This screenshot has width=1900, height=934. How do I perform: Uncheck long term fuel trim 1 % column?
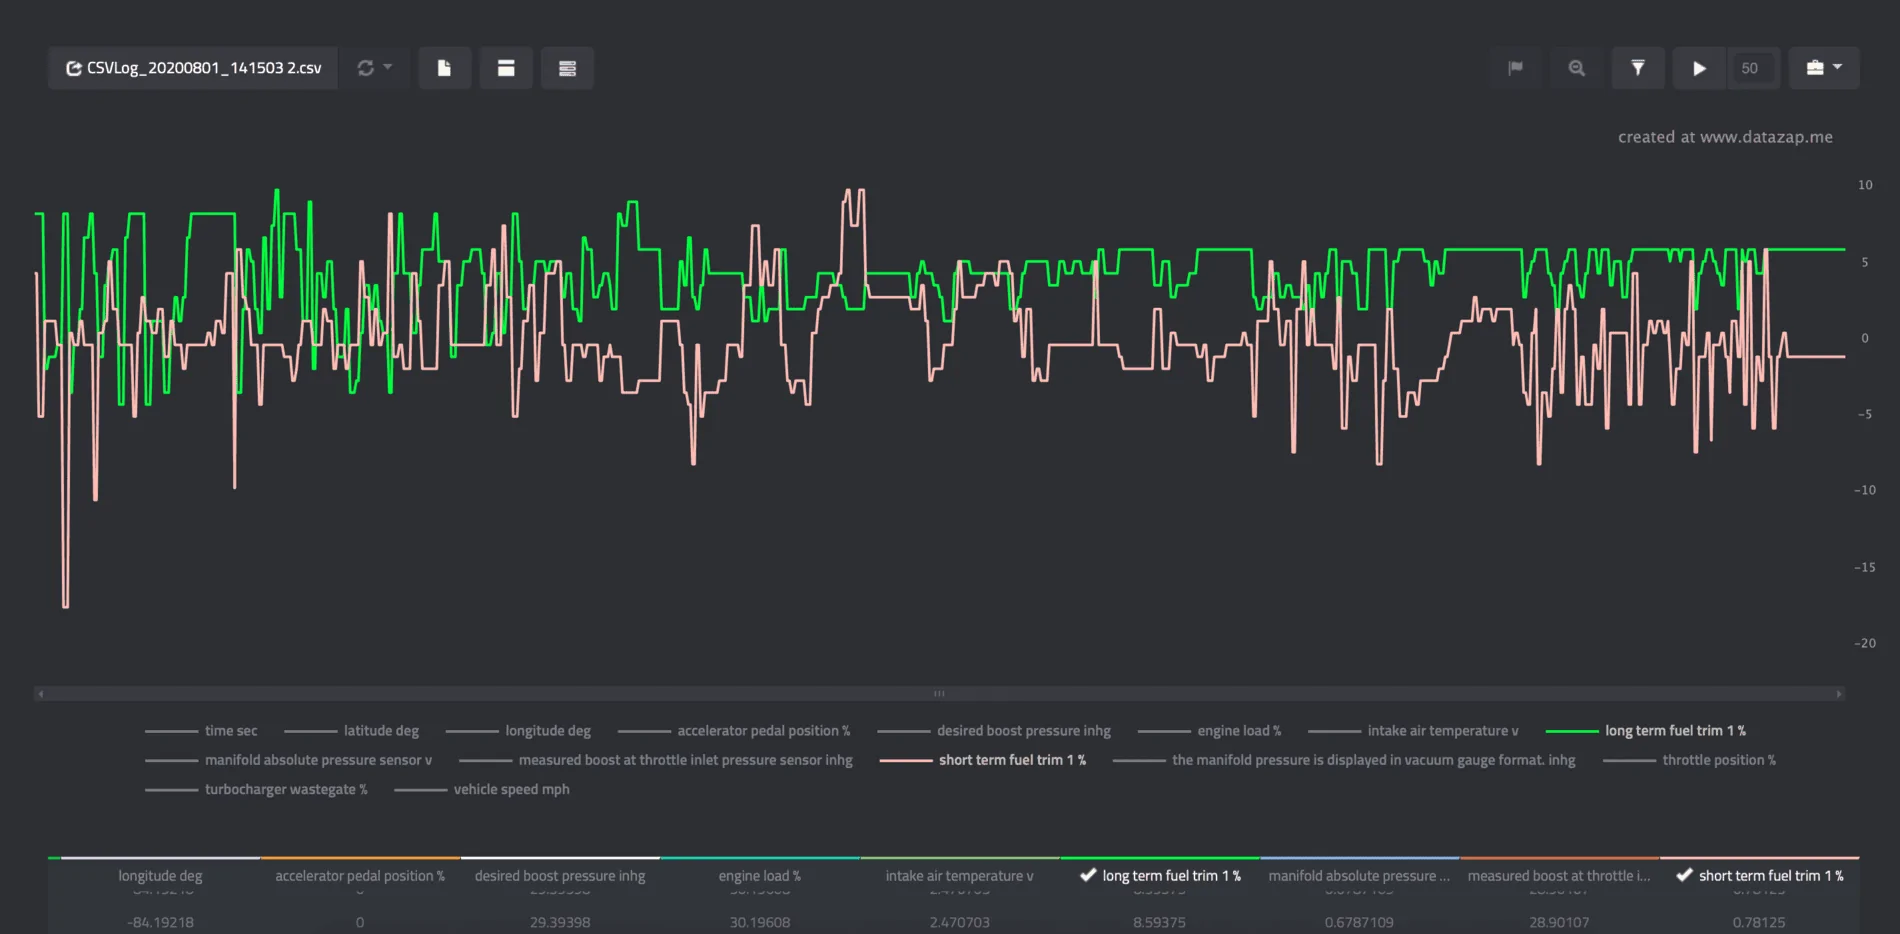pyautogui.click(x=1160, y=876)
